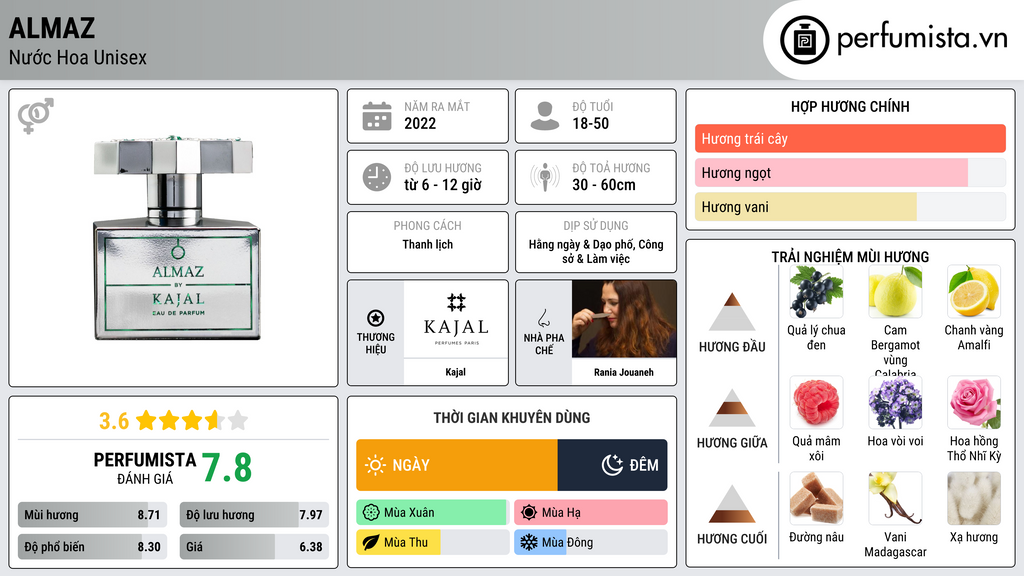Select the Hương trái cây accord bar
The height and width of the screenshot is (576, 1024).
coord(850,138)
